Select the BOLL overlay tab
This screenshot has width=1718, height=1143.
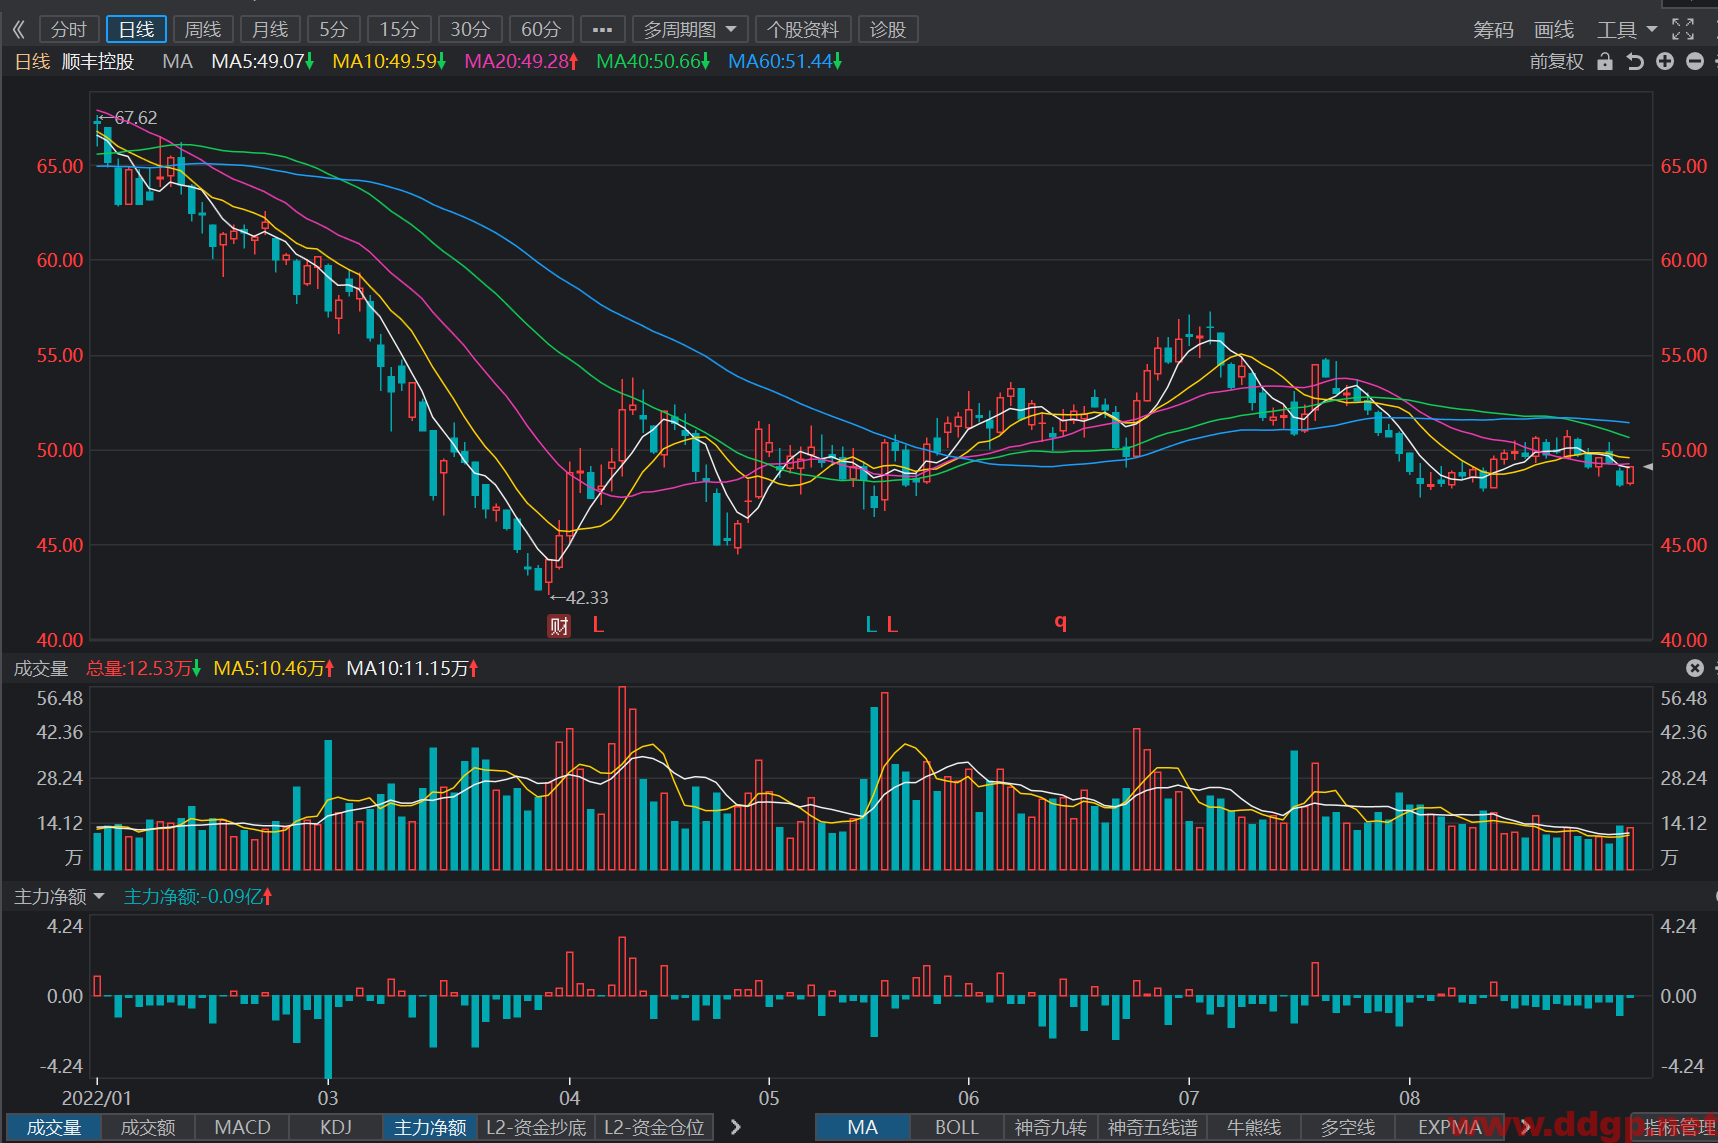[x=956, y=1127]
